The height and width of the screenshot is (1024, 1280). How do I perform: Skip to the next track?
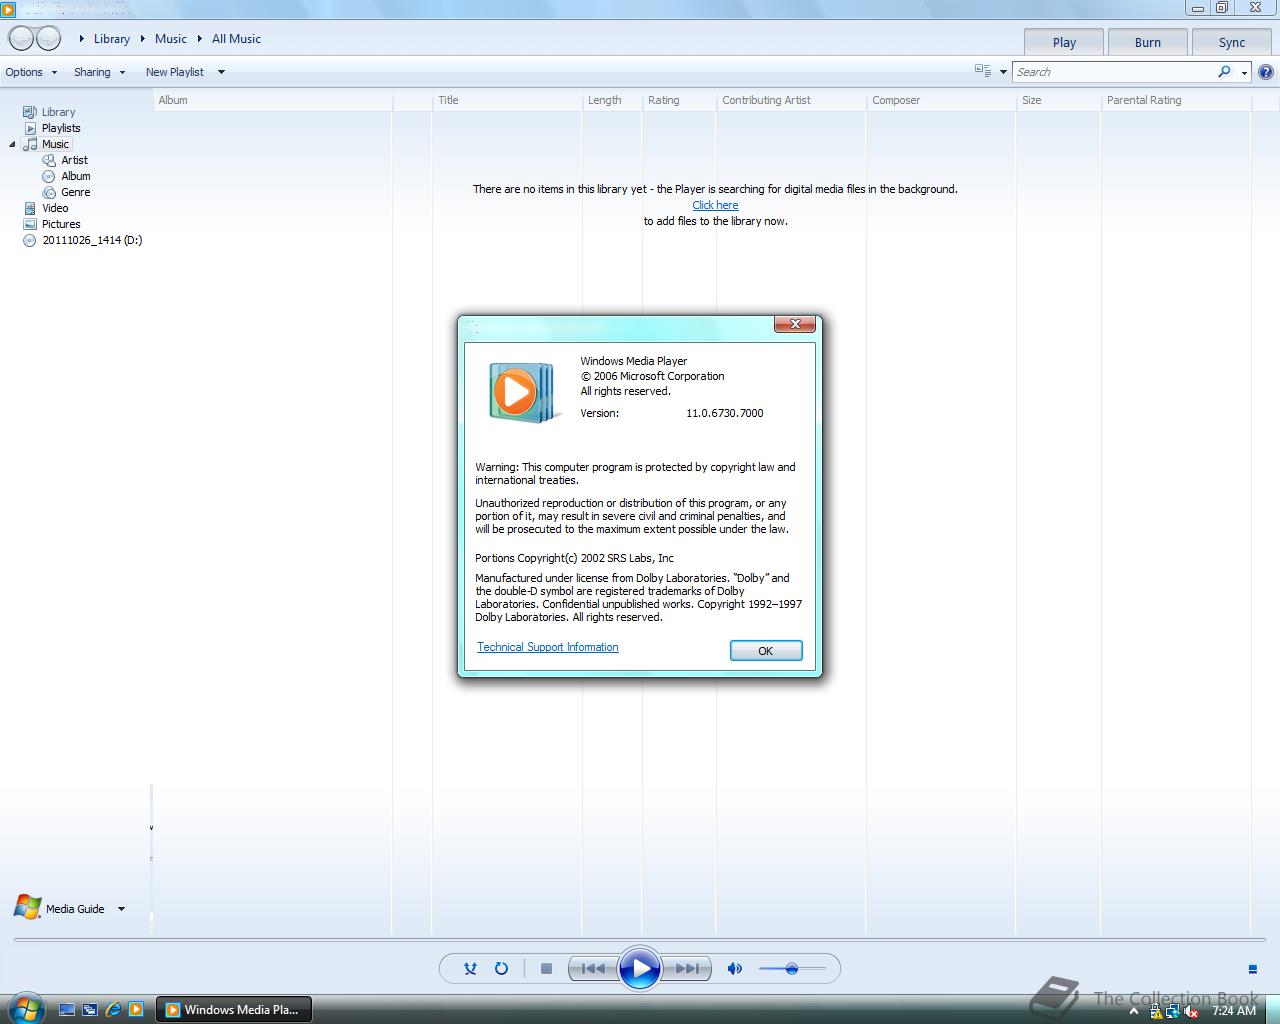pyautogui.click(x=687, y=968)
